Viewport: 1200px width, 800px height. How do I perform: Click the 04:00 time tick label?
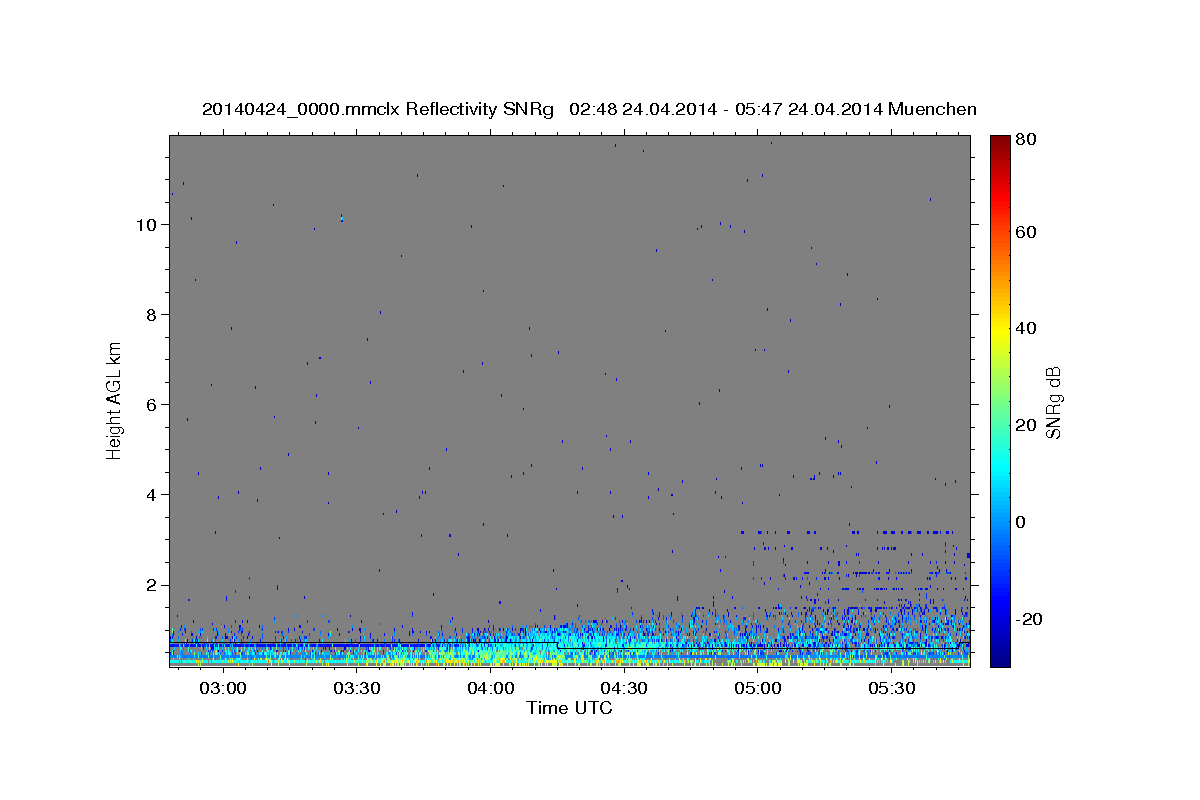(x=491, y=689)
